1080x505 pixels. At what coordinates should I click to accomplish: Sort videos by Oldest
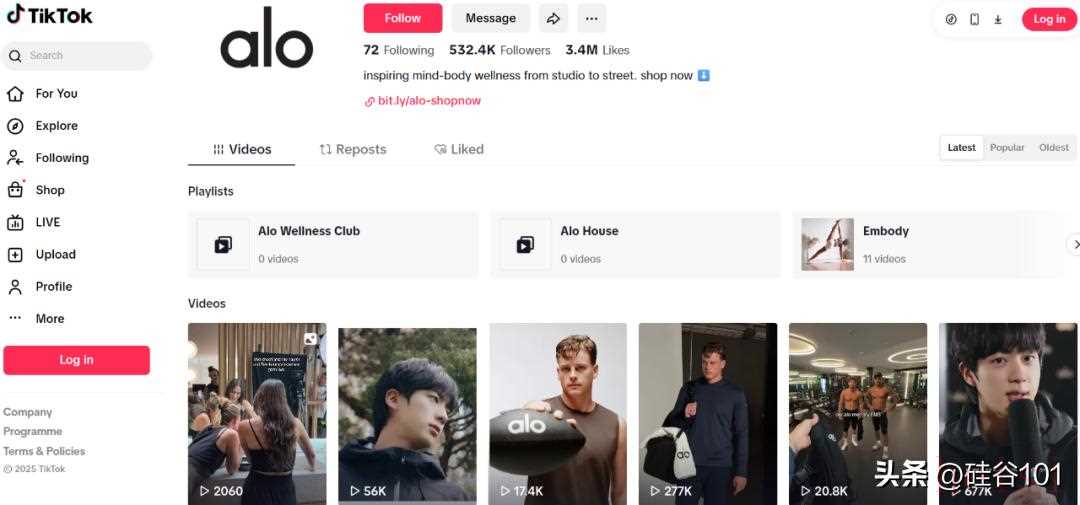click(1054, 147)
